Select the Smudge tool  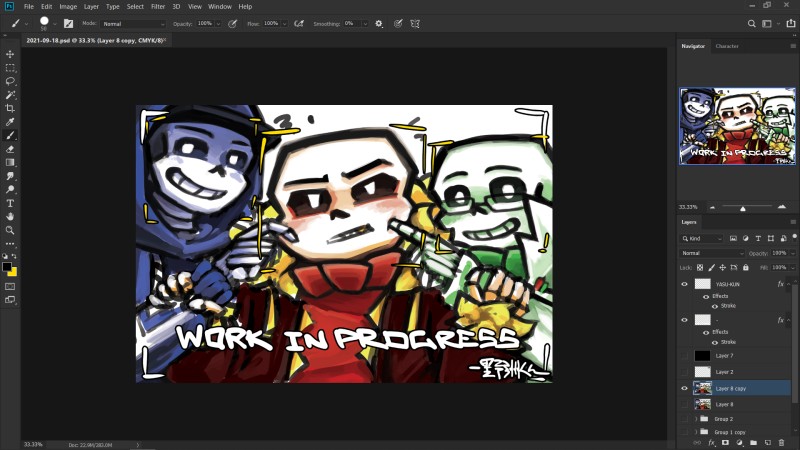click(x=10, y=176)
